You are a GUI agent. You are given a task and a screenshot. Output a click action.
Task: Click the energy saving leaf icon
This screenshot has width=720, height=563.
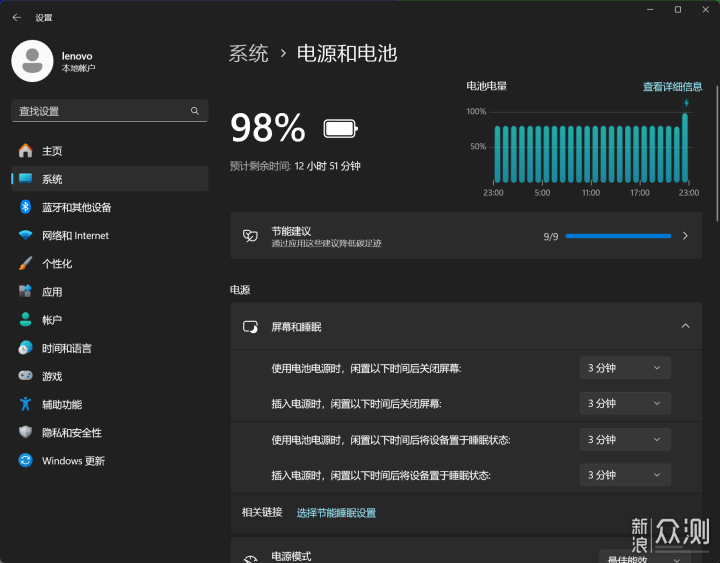250,236
